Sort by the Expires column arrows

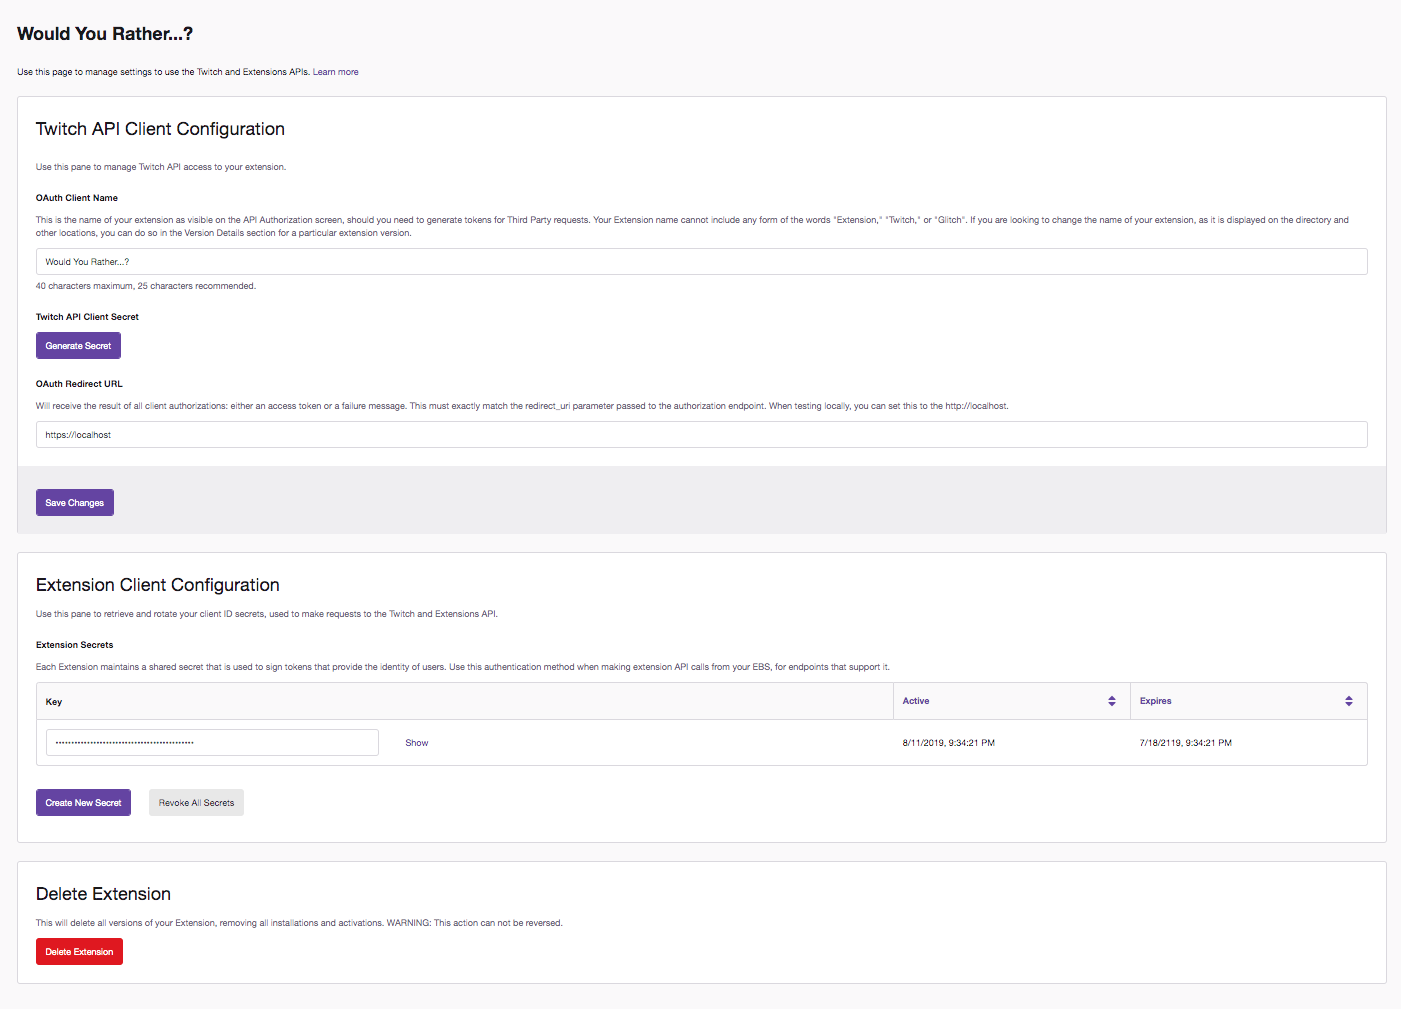pyautogui.click(x=1349, y=701)
